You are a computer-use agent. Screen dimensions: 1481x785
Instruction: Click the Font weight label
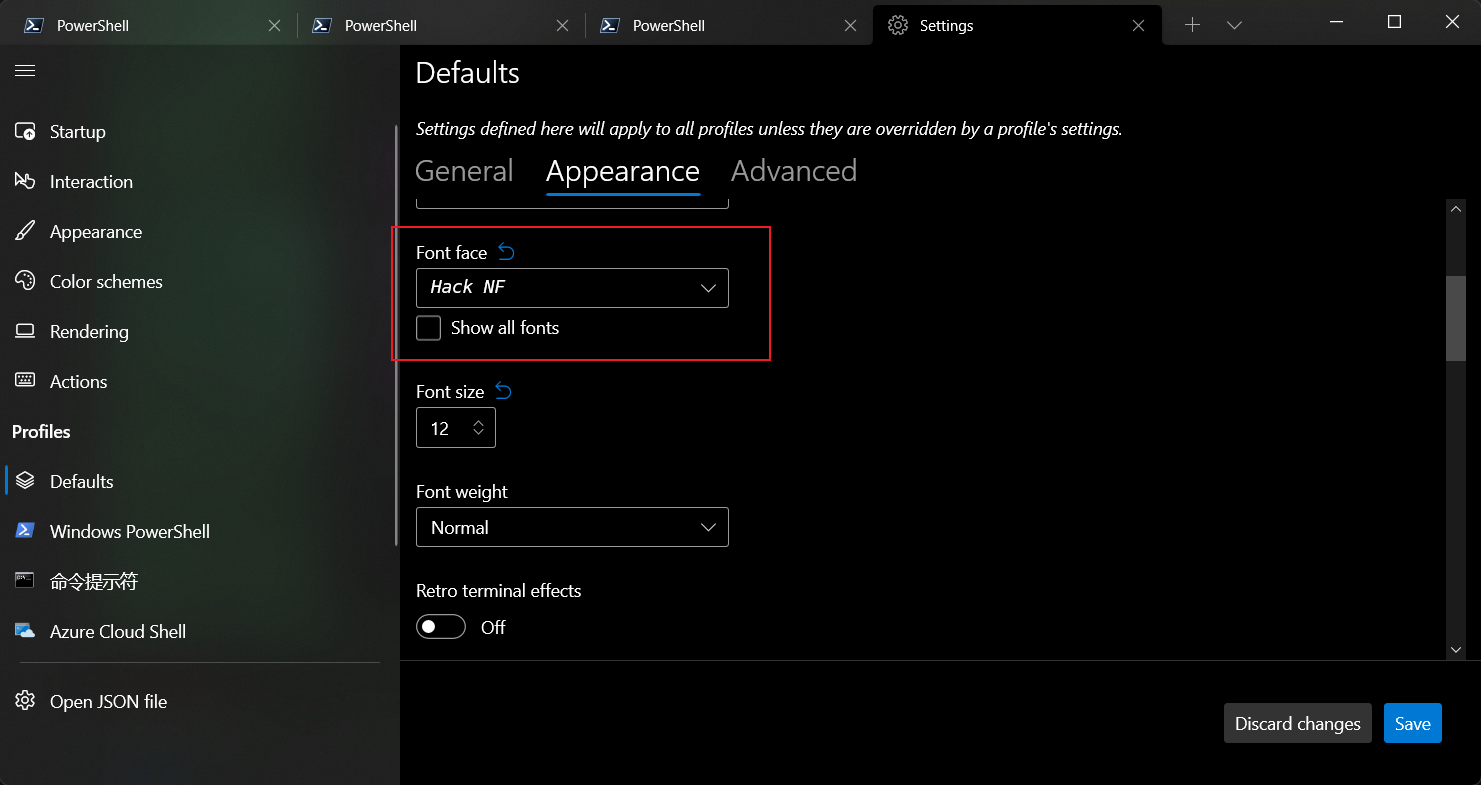point(462,491)
